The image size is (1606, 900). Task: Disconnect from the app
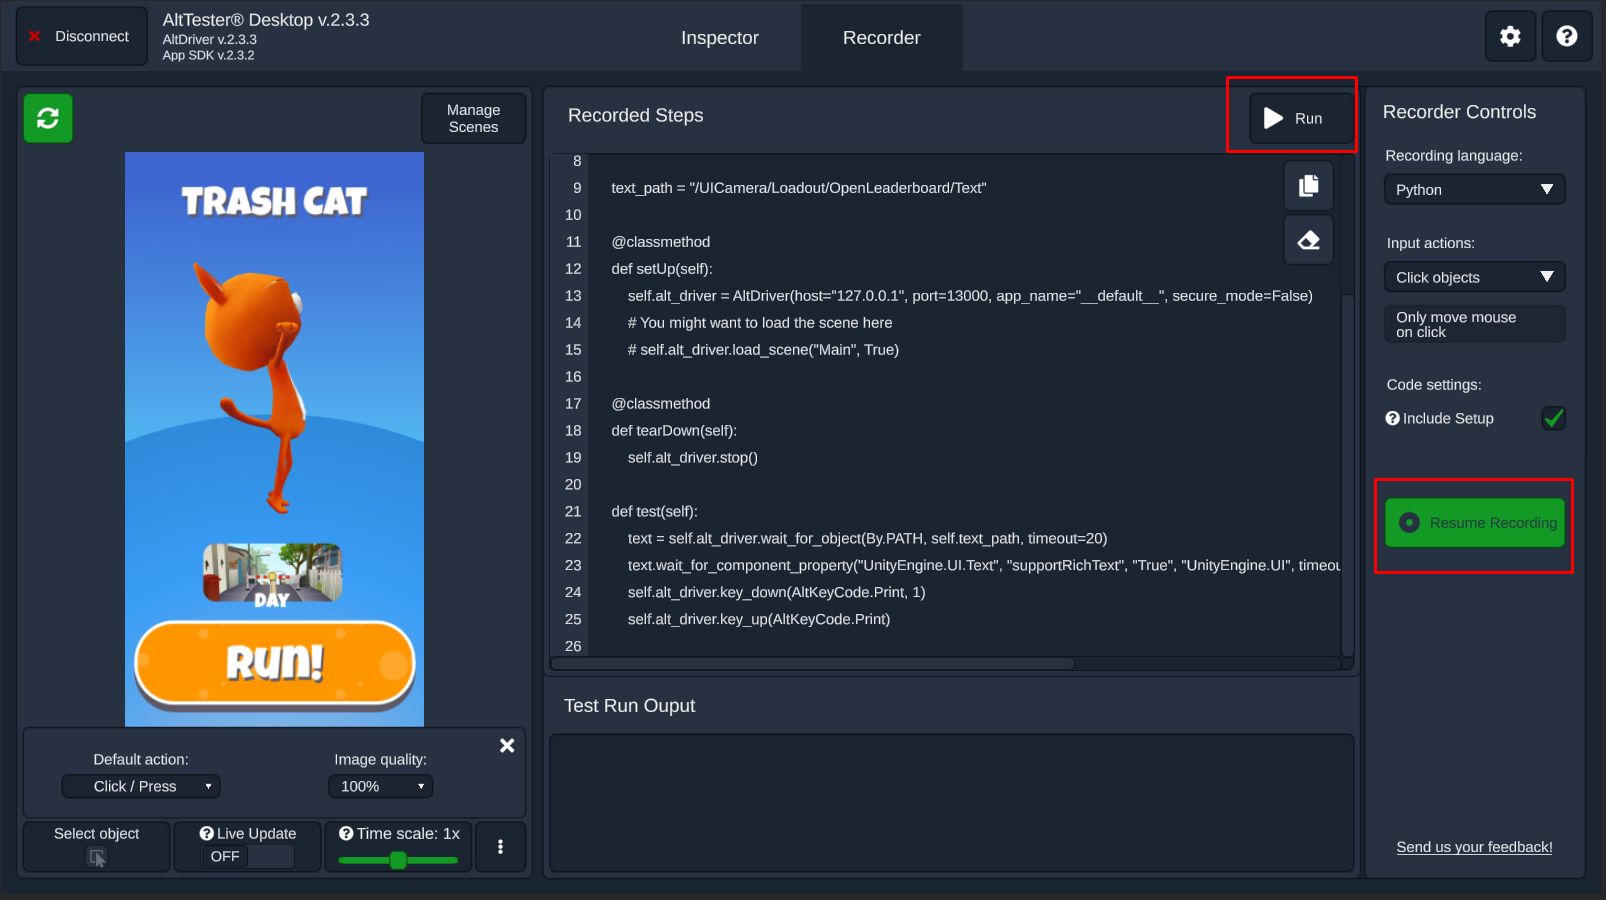81,37
